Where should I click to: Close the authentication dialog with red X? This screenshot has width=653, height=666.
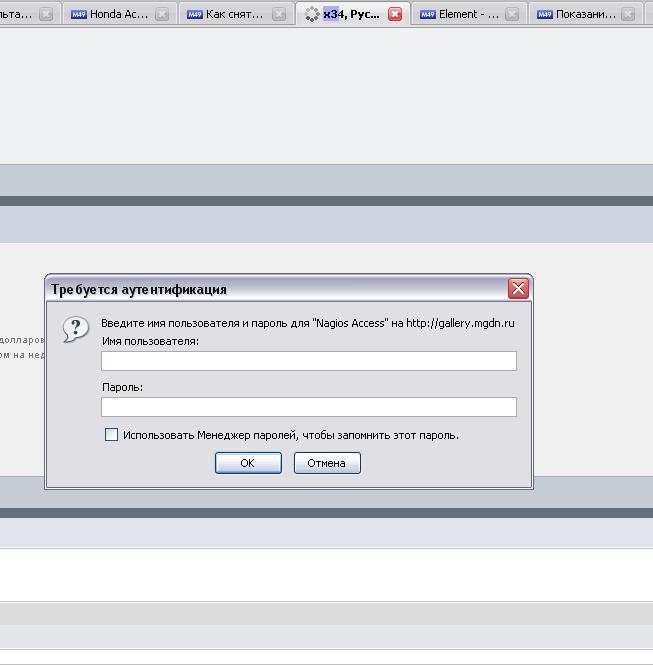(518, 289)
